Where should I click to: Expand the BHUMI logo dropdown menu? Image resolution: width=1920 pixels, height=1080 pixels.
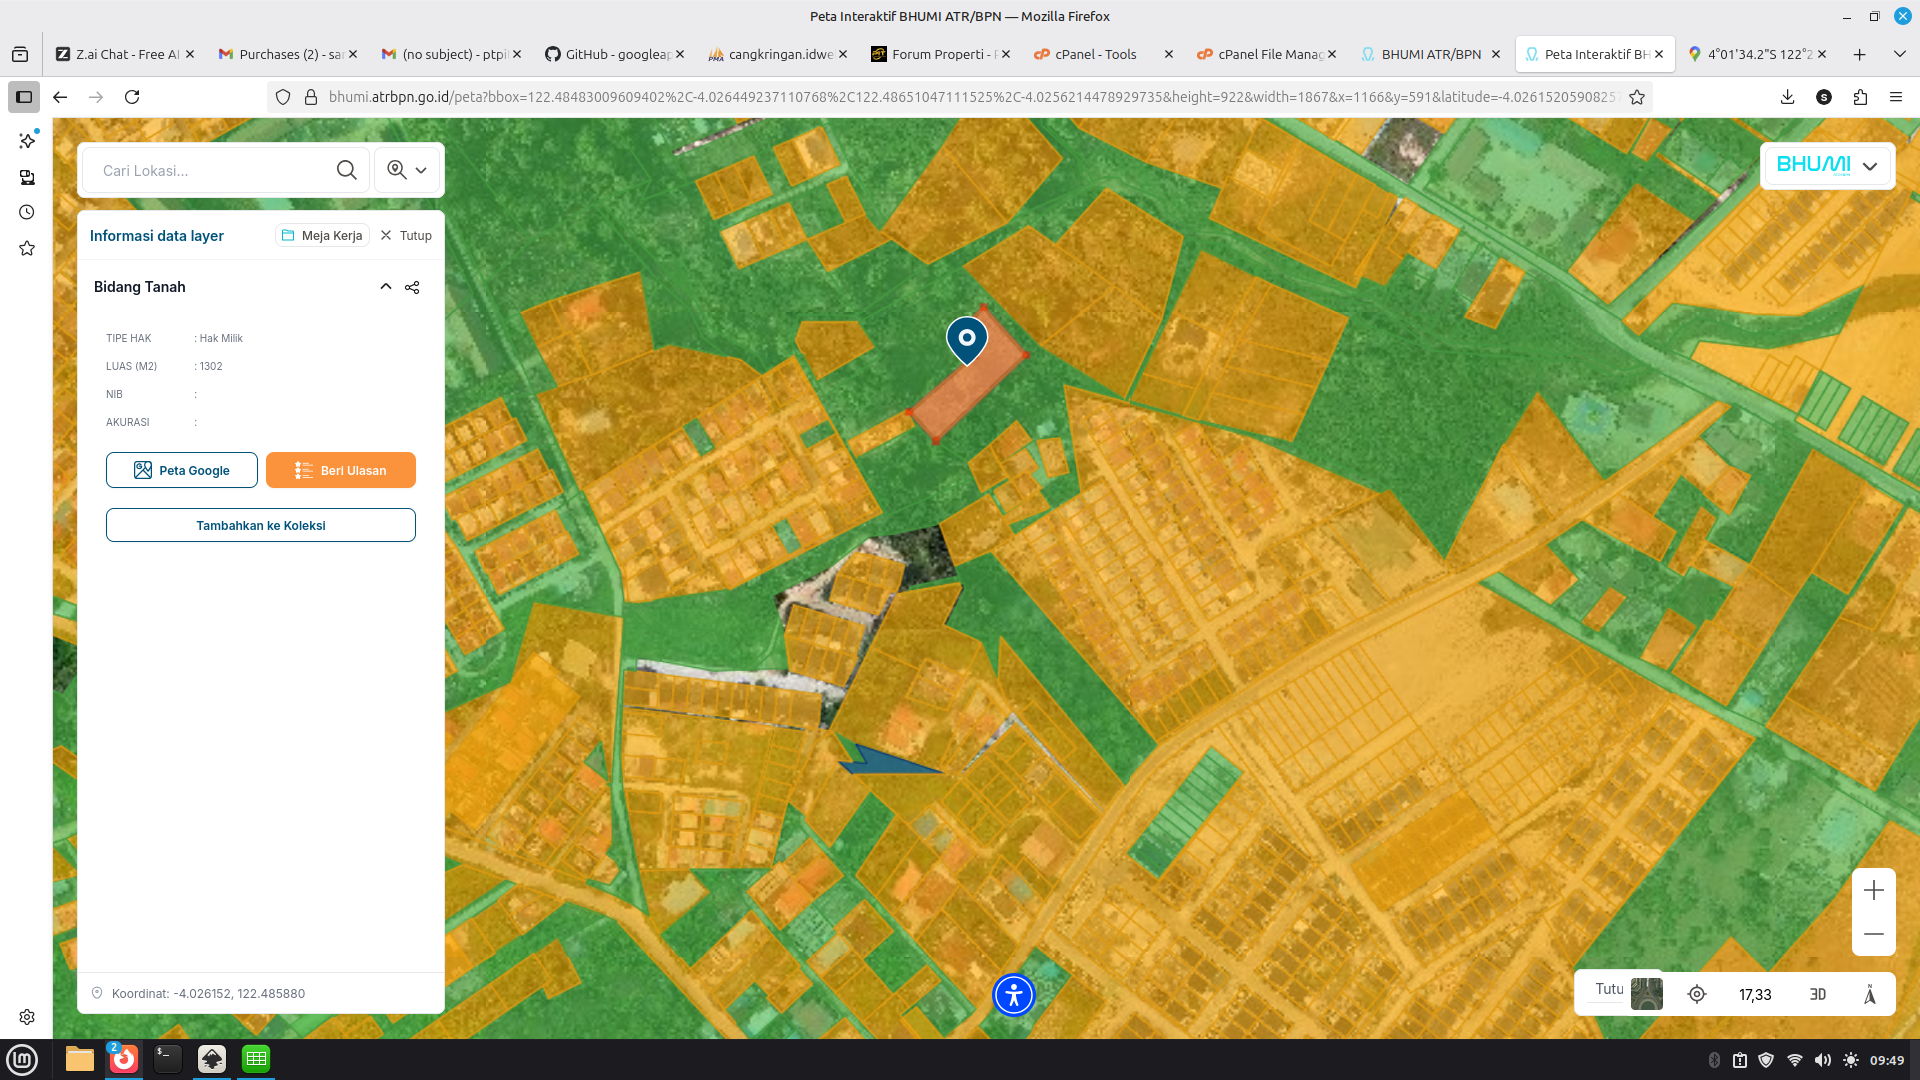[x=1869, y=166]
